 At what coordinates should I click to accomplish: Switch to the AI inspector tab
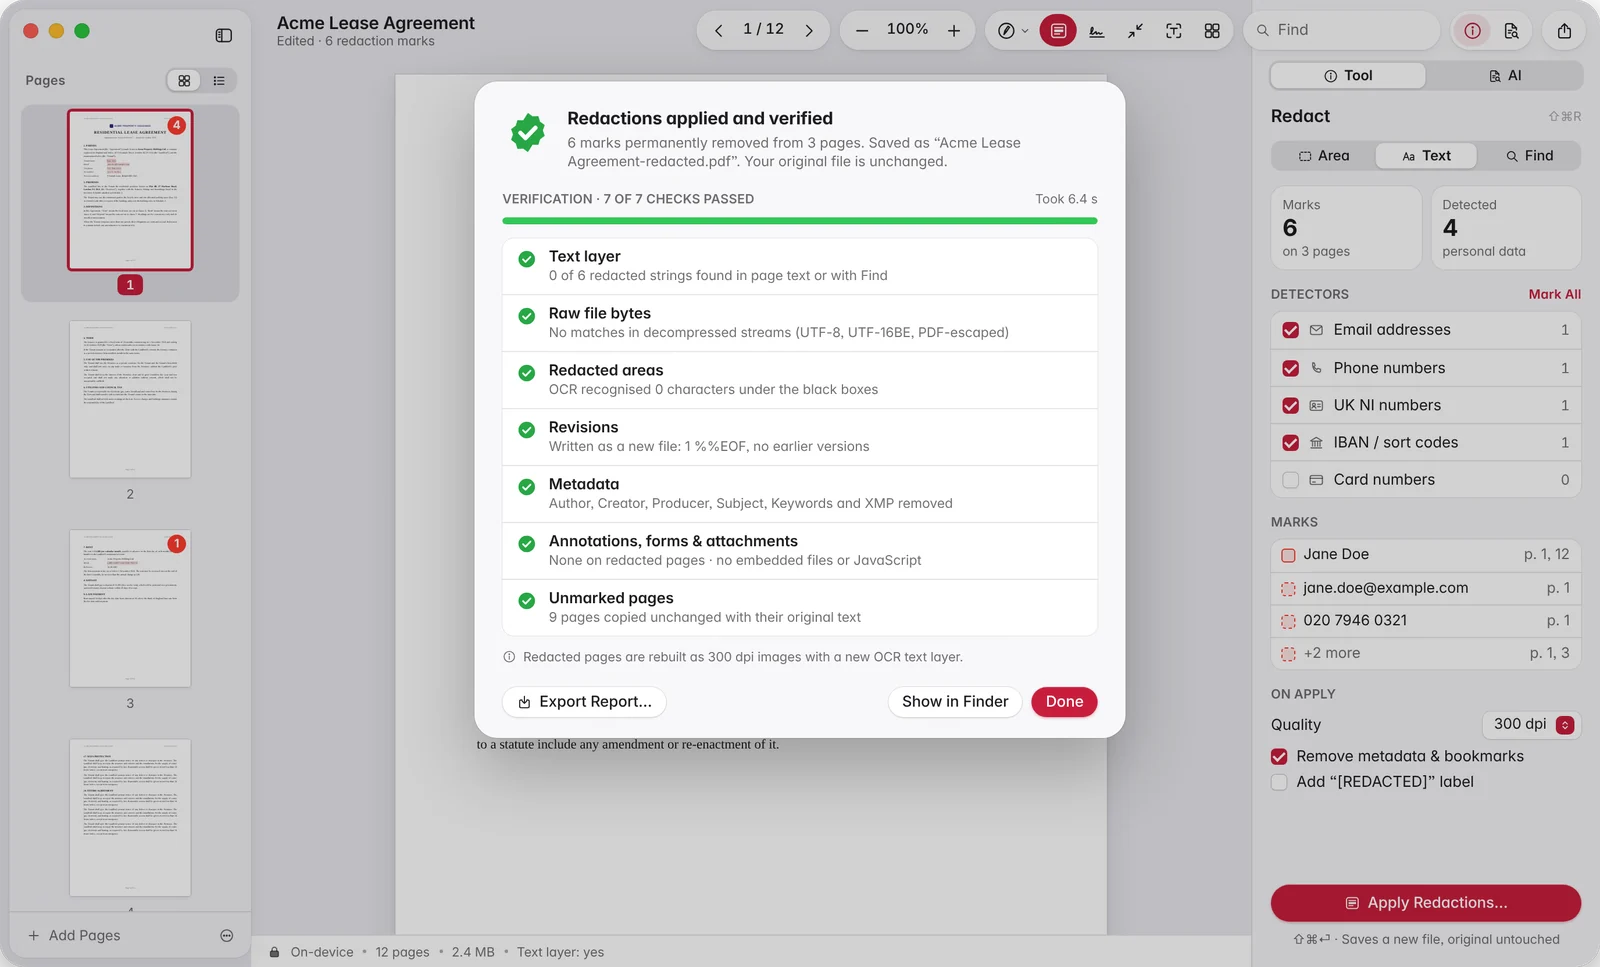coord(1504,75)
